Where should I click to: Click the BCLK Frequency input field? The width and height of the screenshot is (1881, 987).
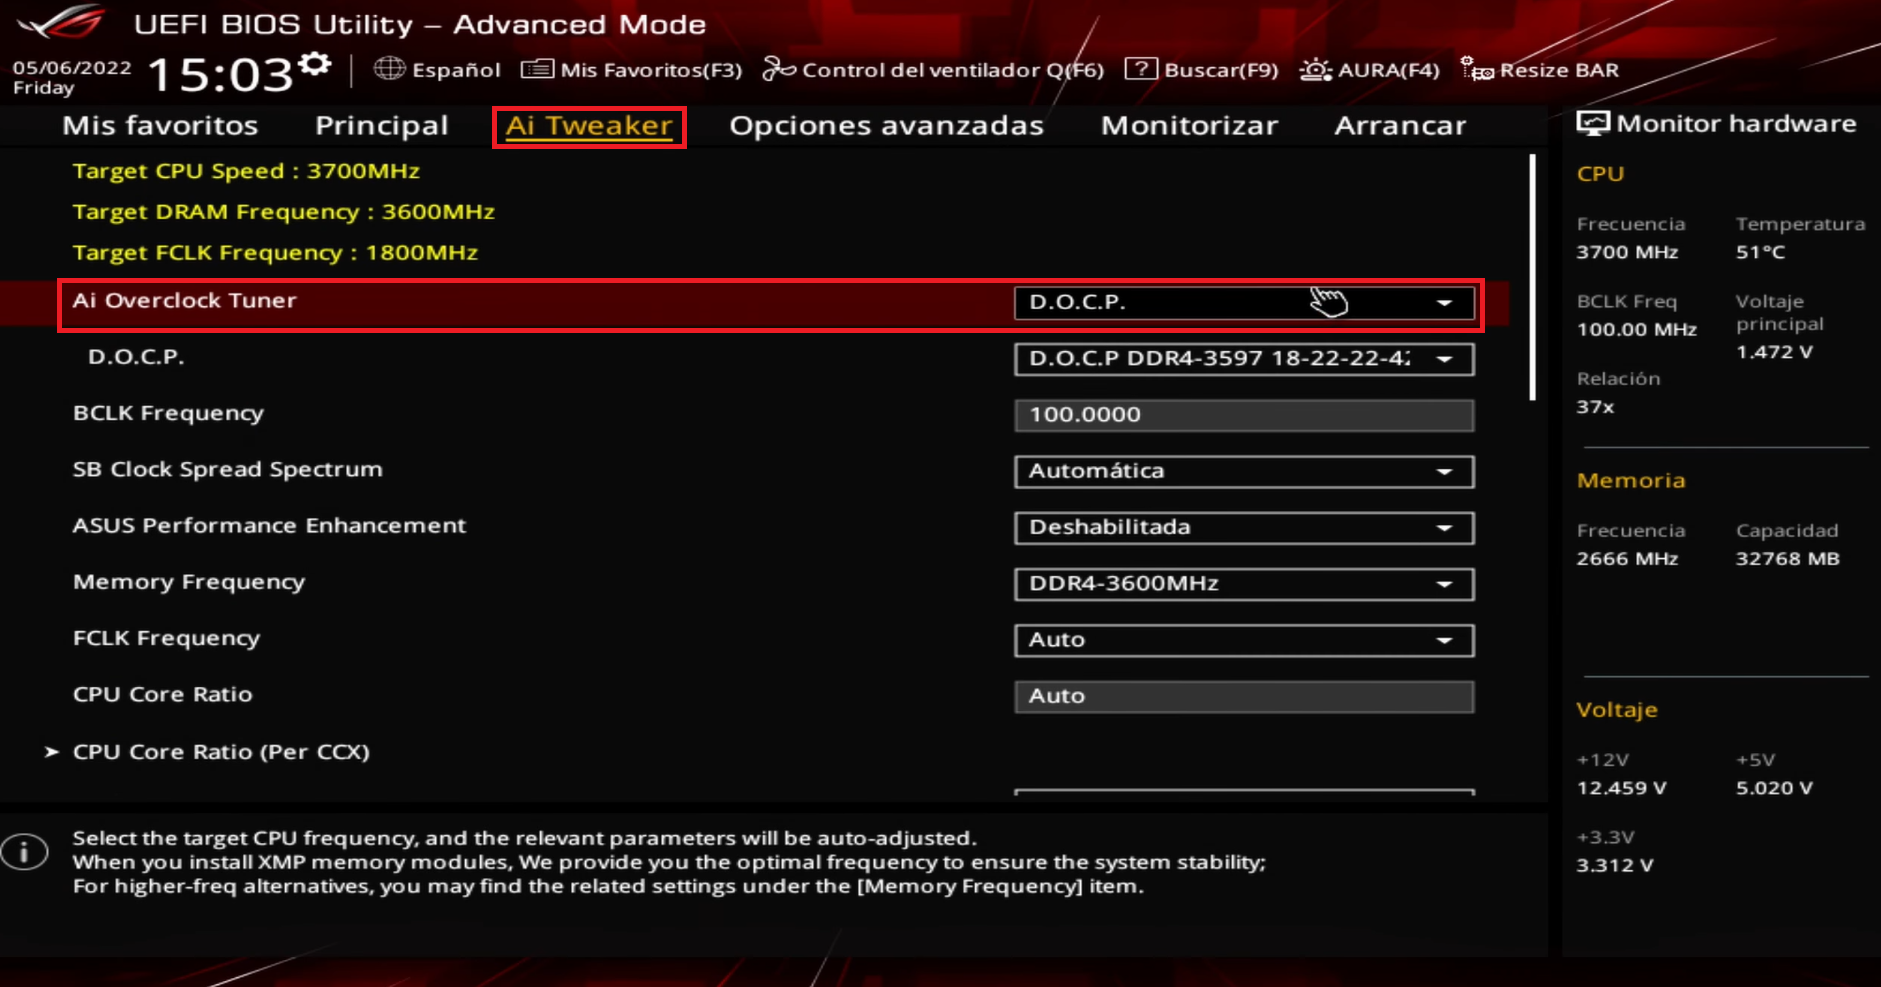1243,414
